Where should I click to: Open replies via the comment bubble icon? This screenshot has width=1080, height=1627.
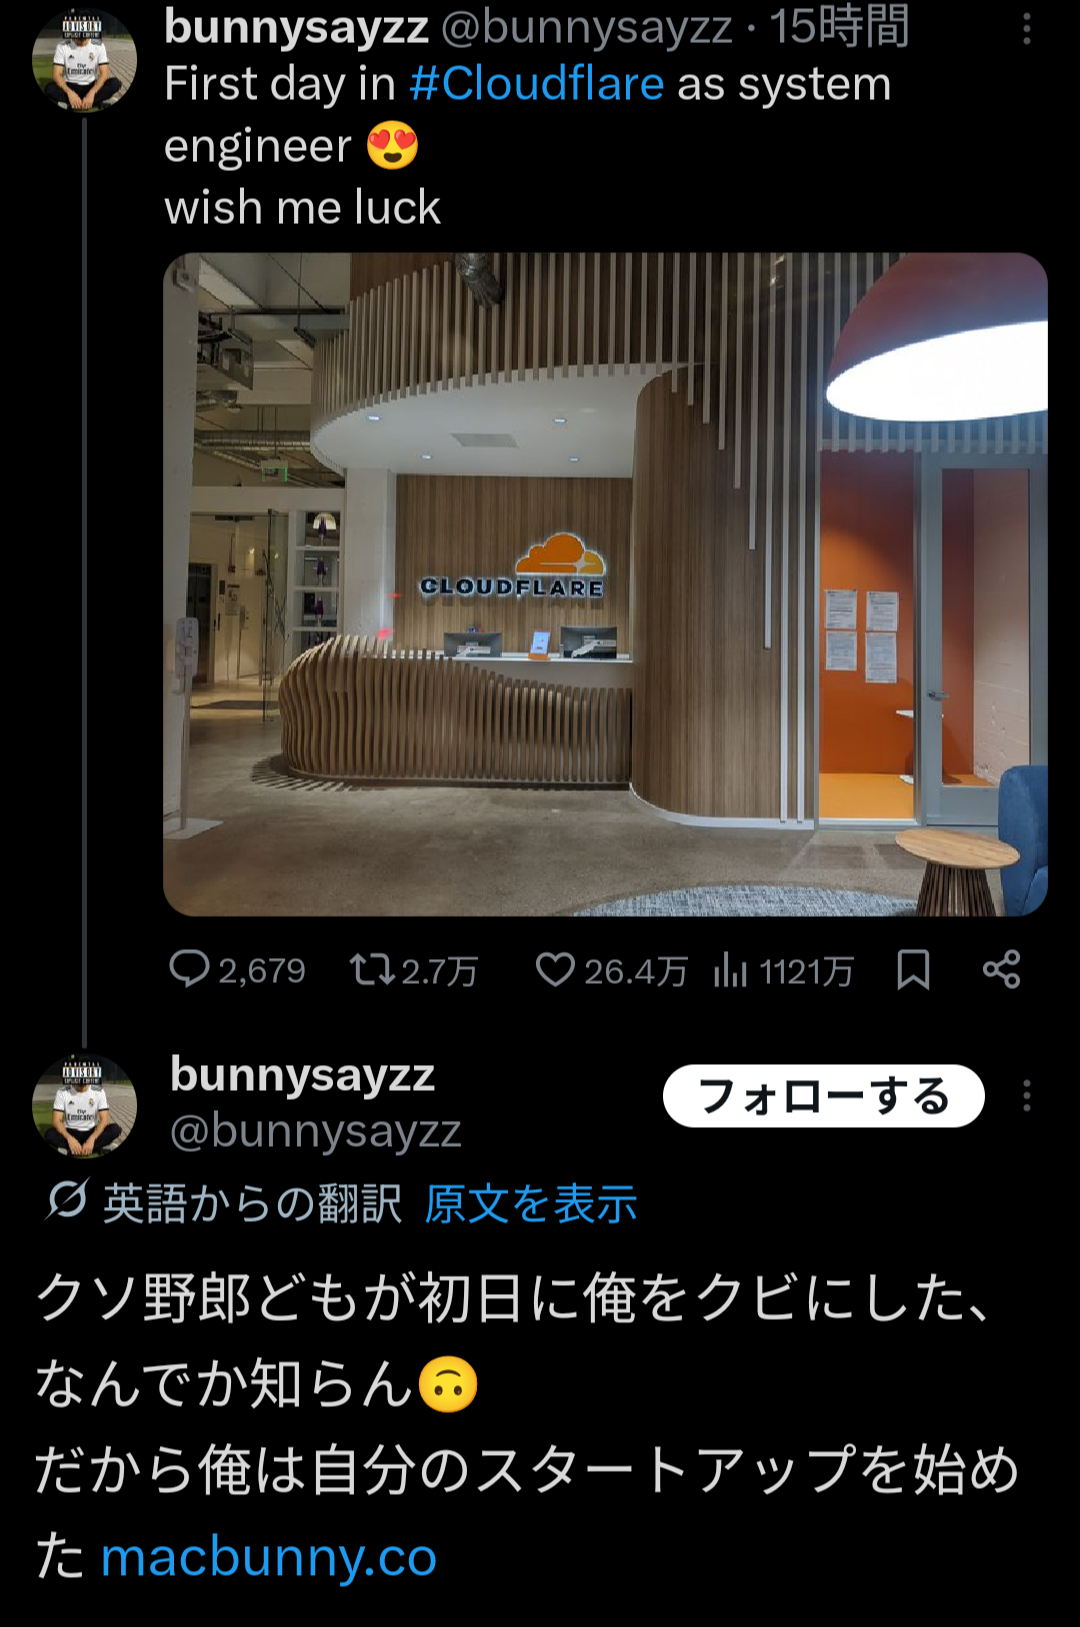(189, 969)
